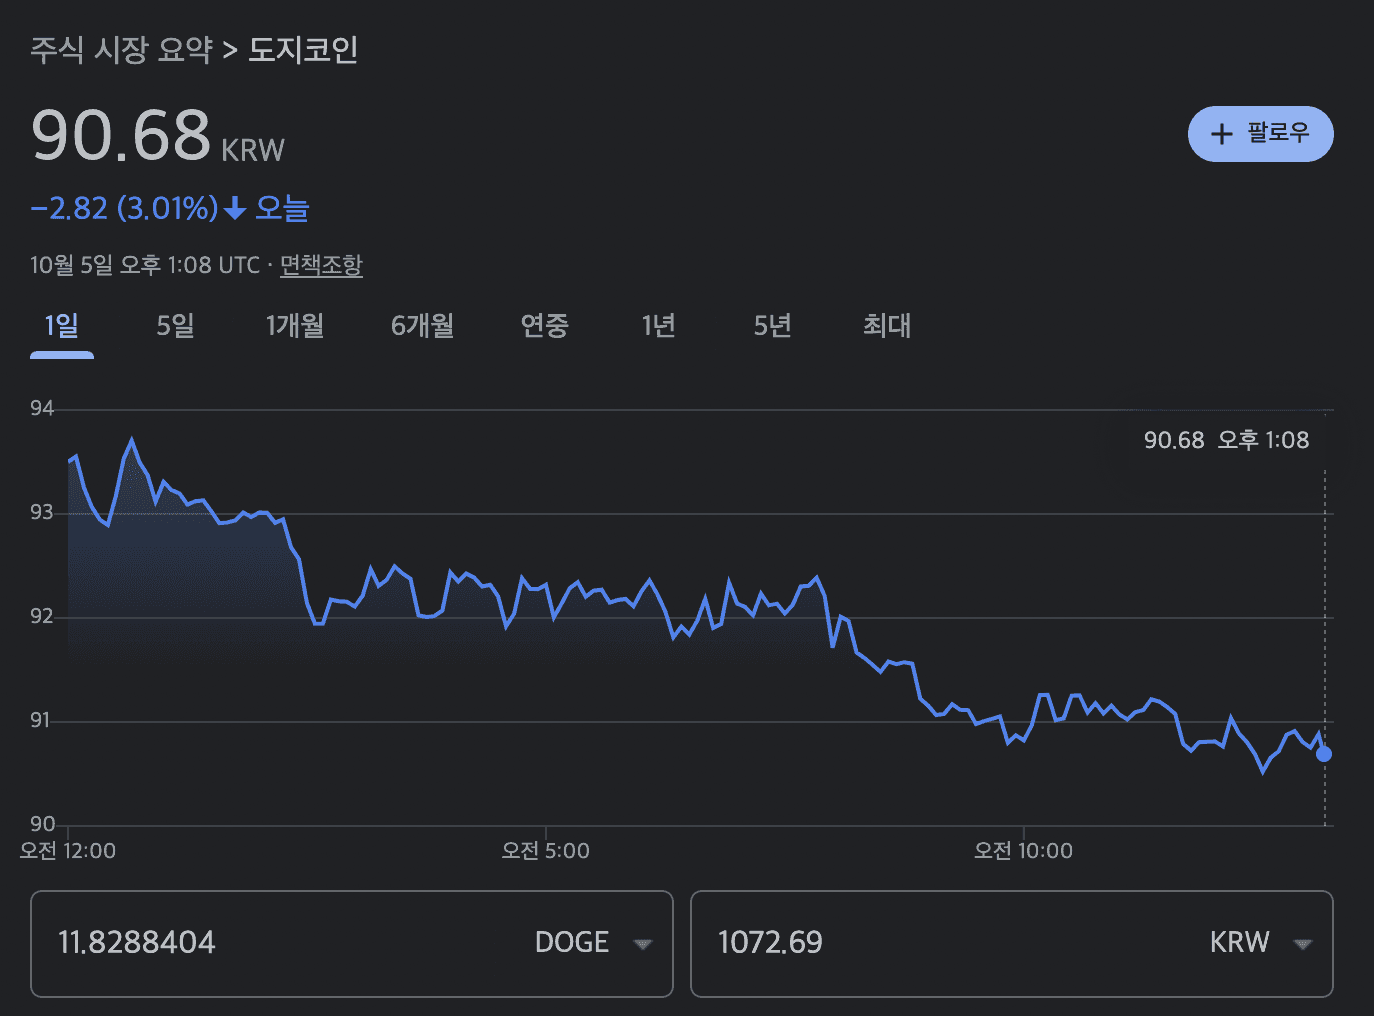Click the 오전 10:00 axis label
This screenshot has height=1016, width=1374.
pyautogui.click(x=1023, y=851)
